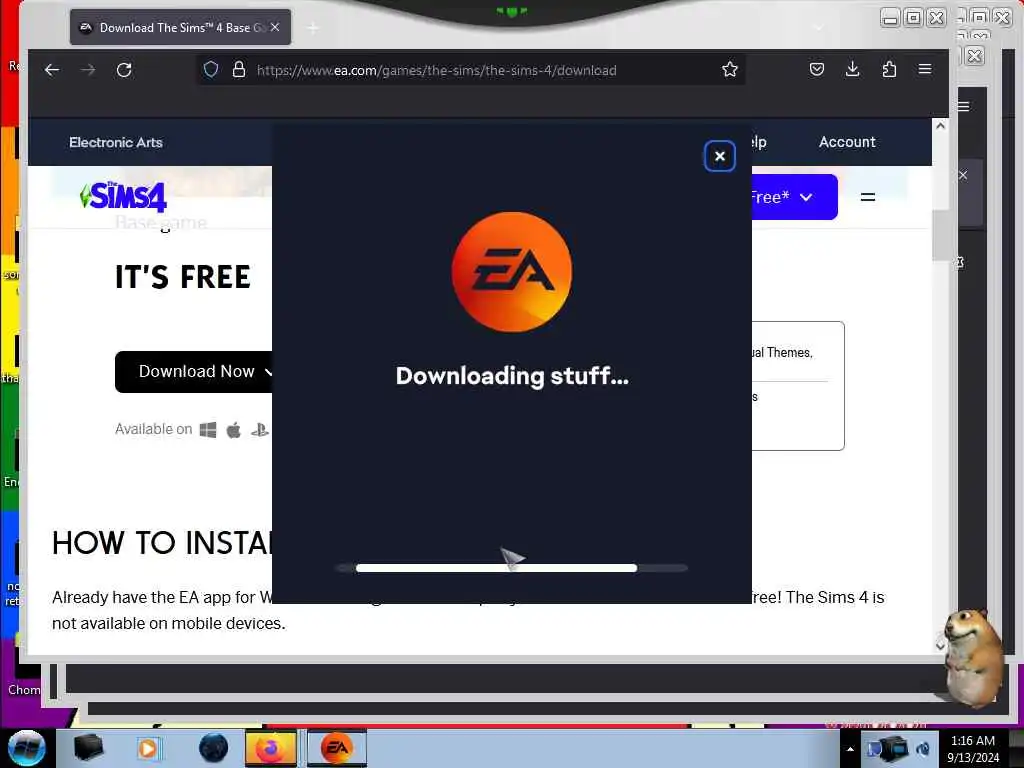Click the address bar URL

(x=436, y=70)
